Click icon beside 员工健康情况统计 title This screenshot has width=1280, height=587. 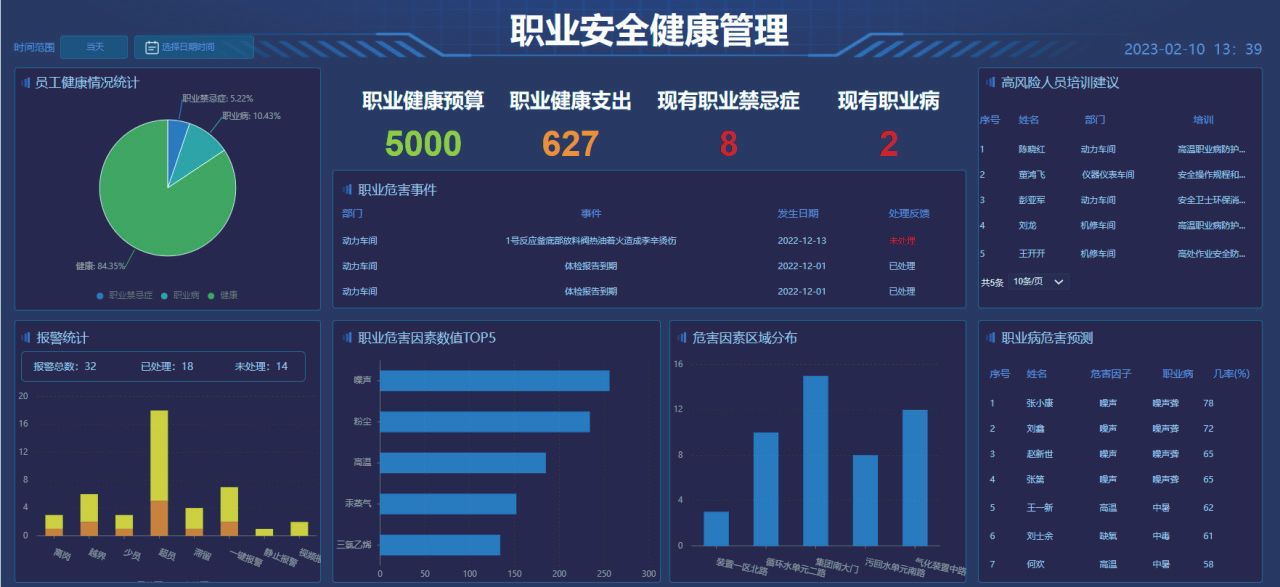click(25, 83)
